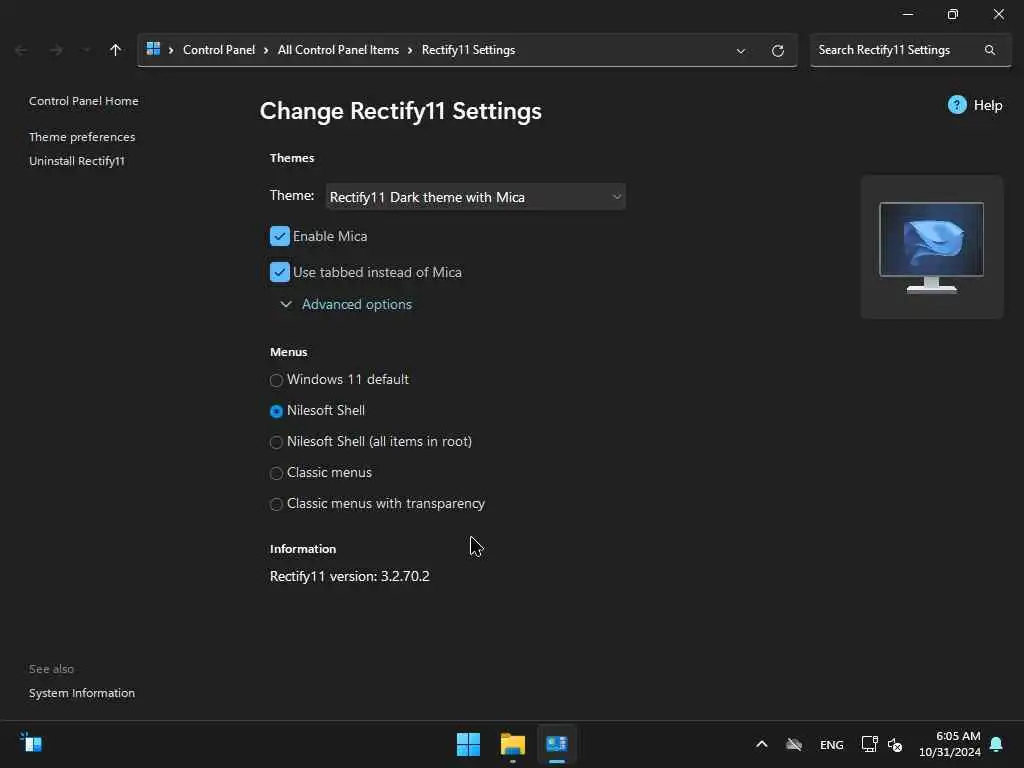
Task: Click the monitor theme preview image
Action: [x=931, y=247]
